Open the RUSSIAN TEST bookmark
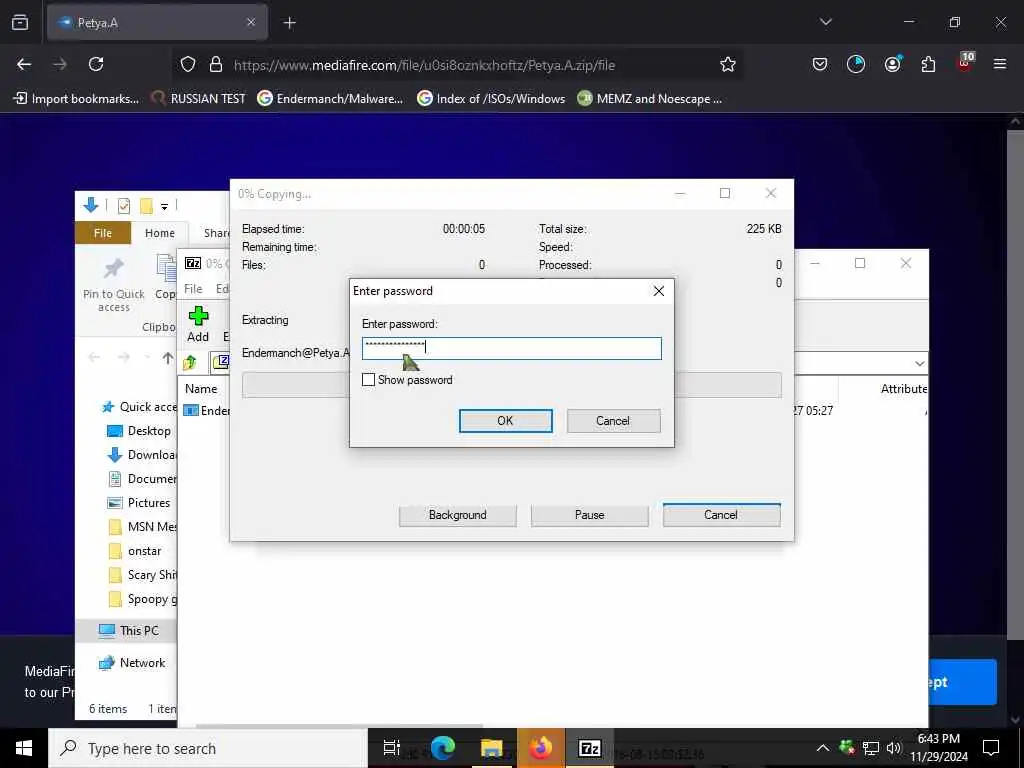 (199, 99)
